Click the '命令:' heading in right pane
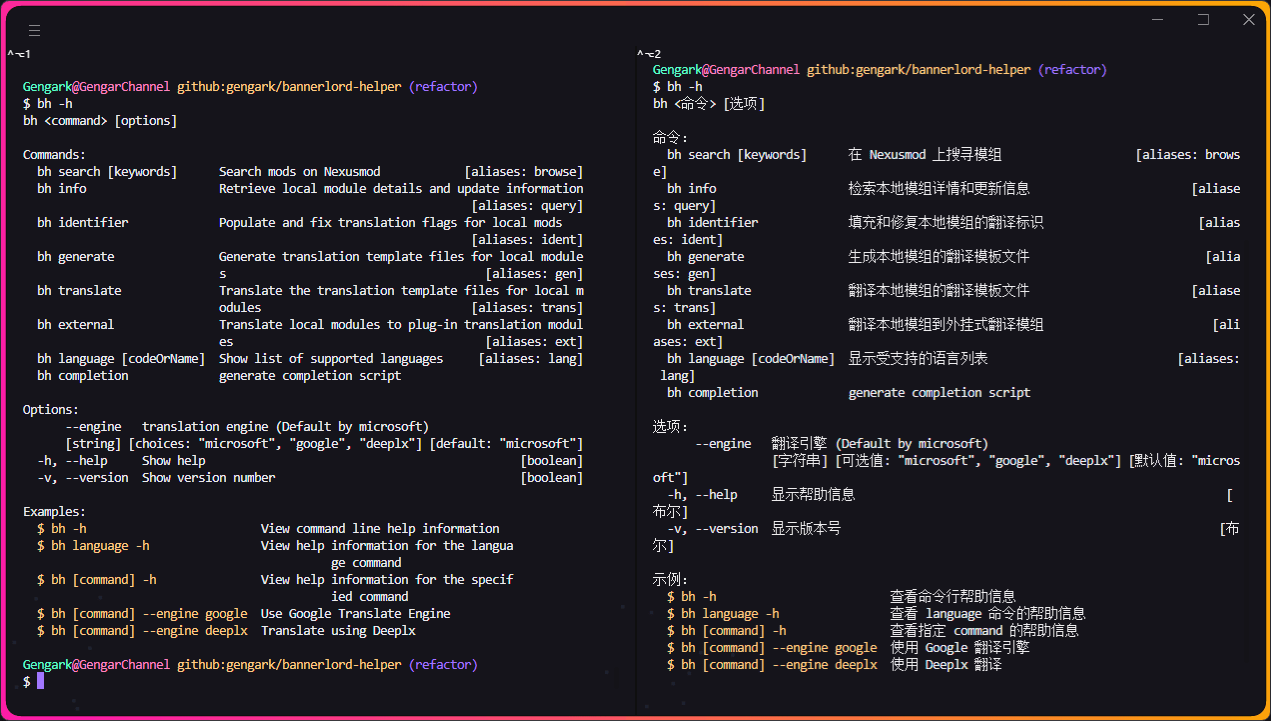Image resolution: width=1271 pixels, height=721 pixels. click(x=671, y=138)
